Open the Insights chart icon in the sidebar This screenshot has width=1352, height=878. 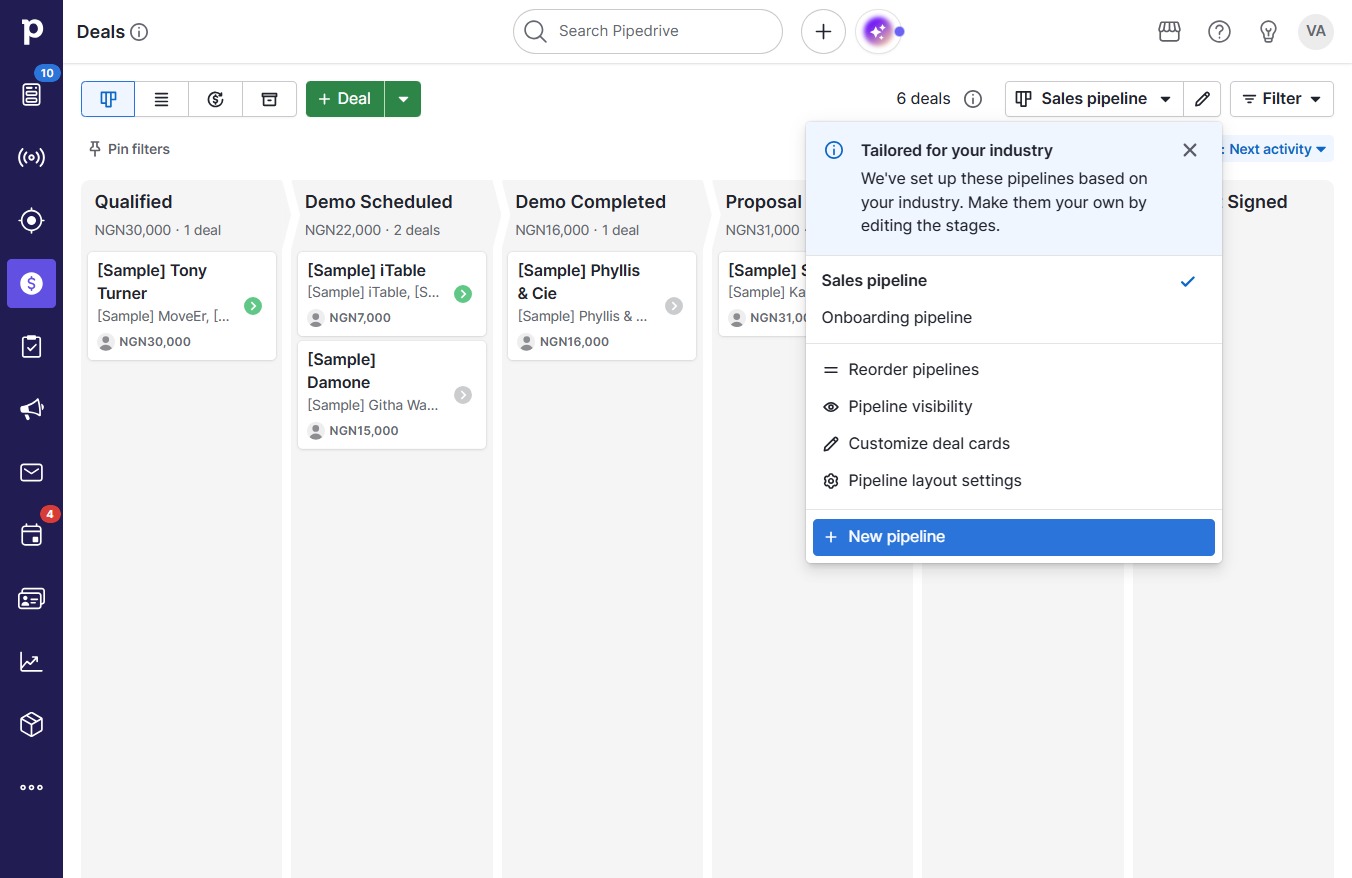tap(31, 661)
